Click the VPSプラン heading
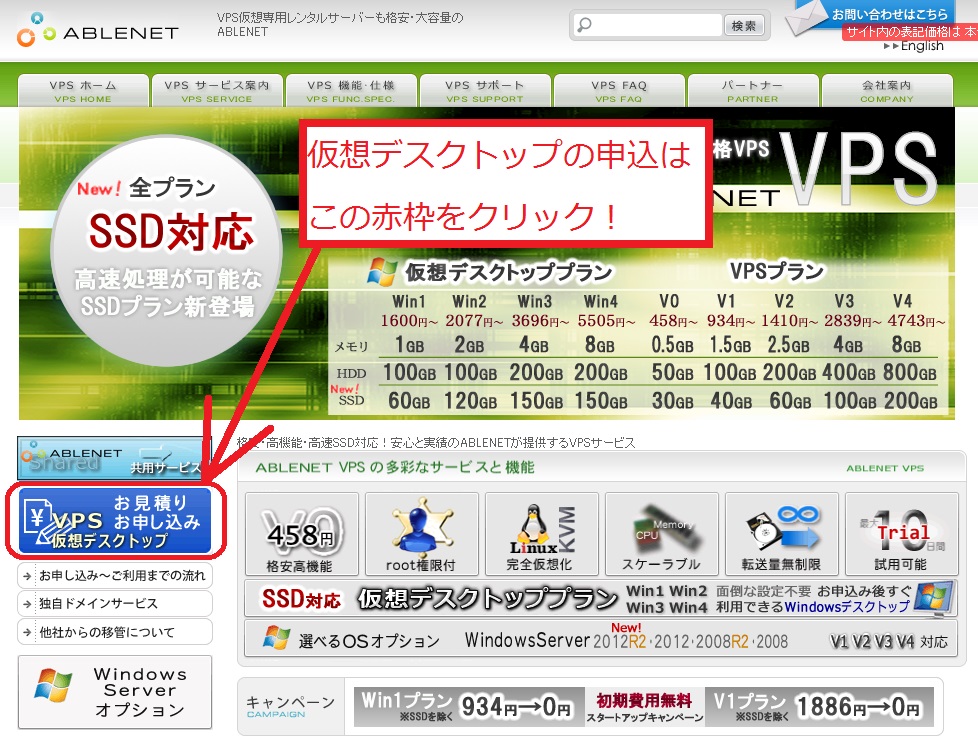This screenshot has width=978, height=739. pyautogui.click(x=777, y=271)
